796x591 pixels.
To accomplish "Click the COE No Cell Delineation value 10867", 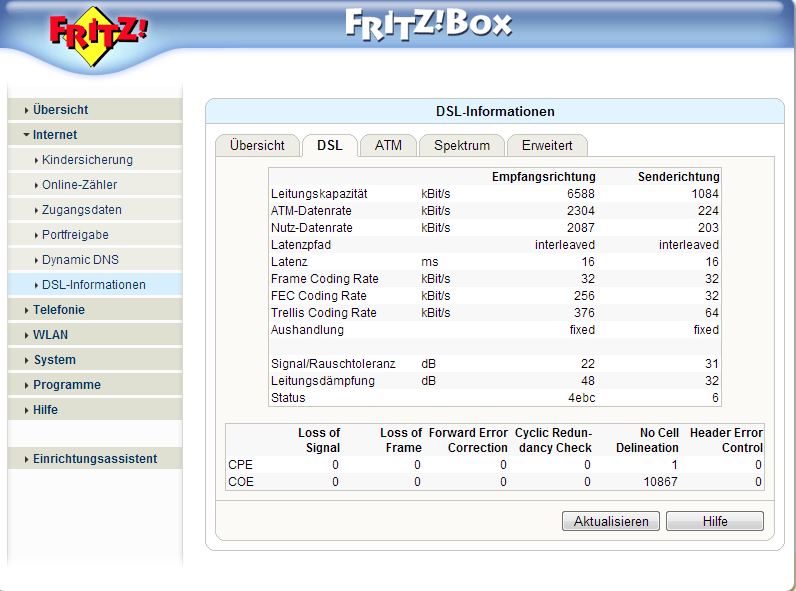I will point(660,481).
